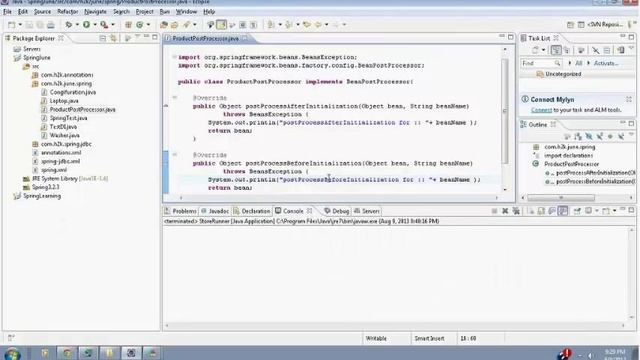The height and width of the screenshot is (360, 640).
Task: Open the Run dropdown arrow
Action: click(x=95, y=25)
